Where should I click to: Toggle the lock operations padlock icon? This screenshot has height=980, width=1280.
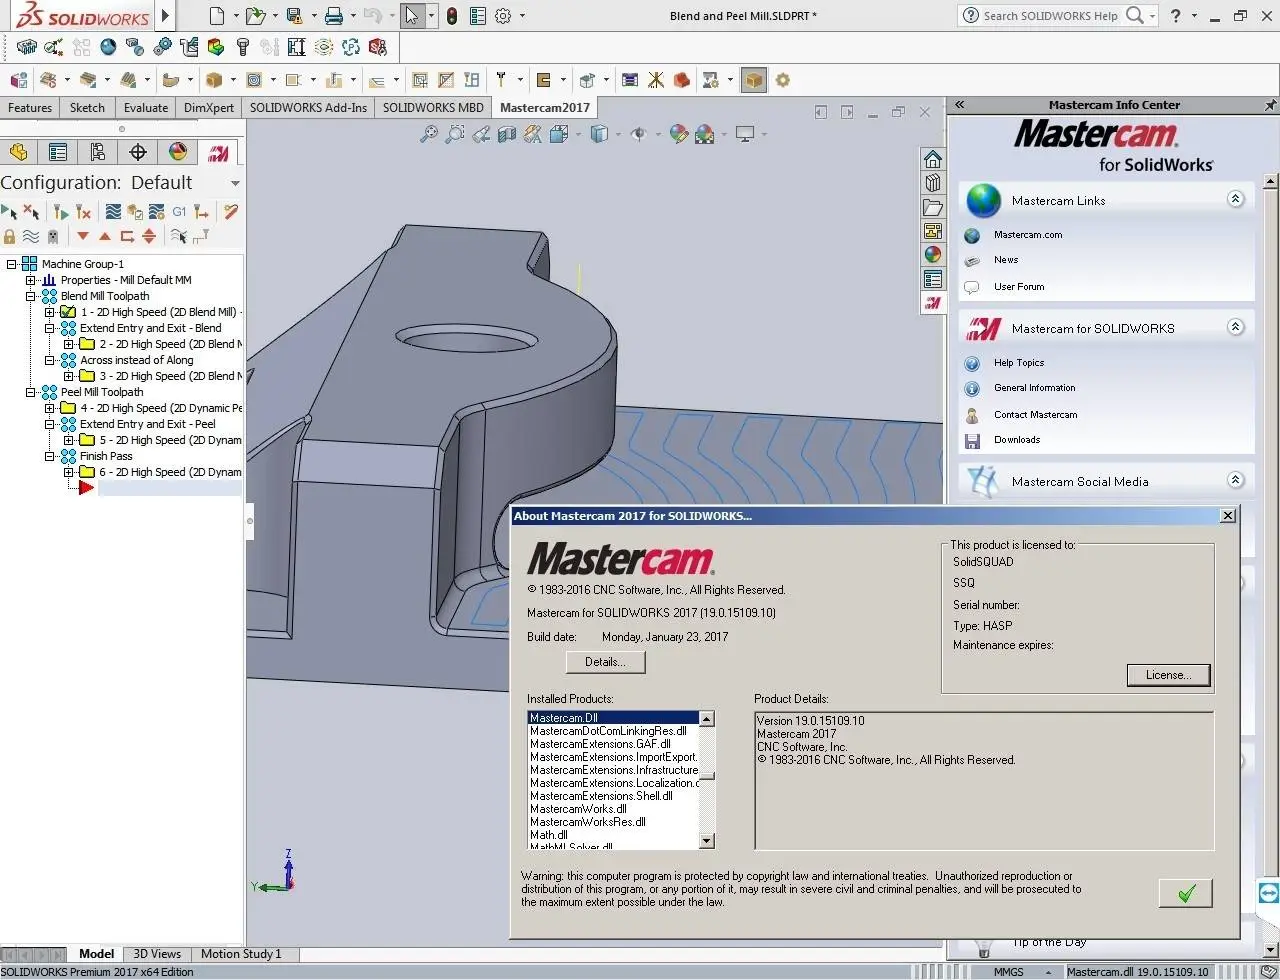pyautogui.click(x=9, y=236)
